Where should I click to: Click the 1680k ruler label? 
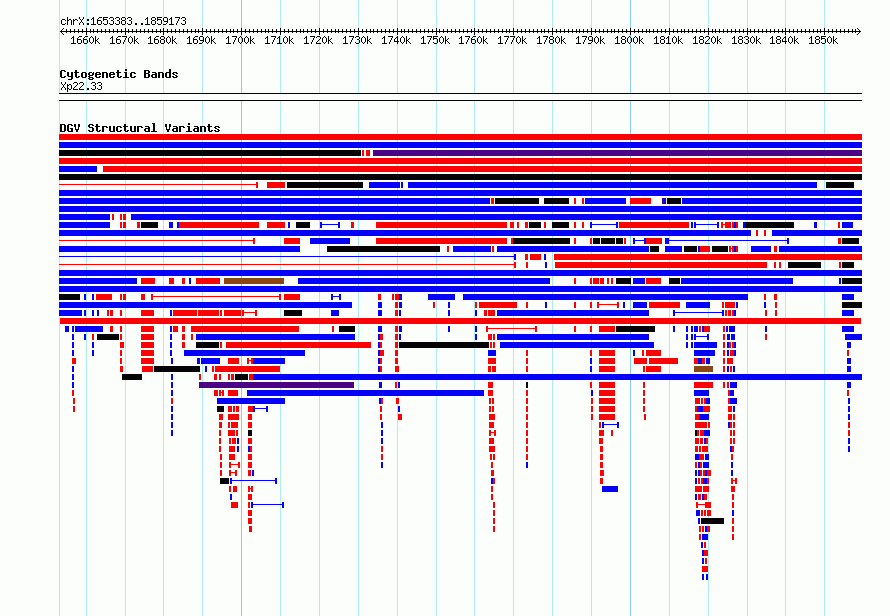[162, 40]
